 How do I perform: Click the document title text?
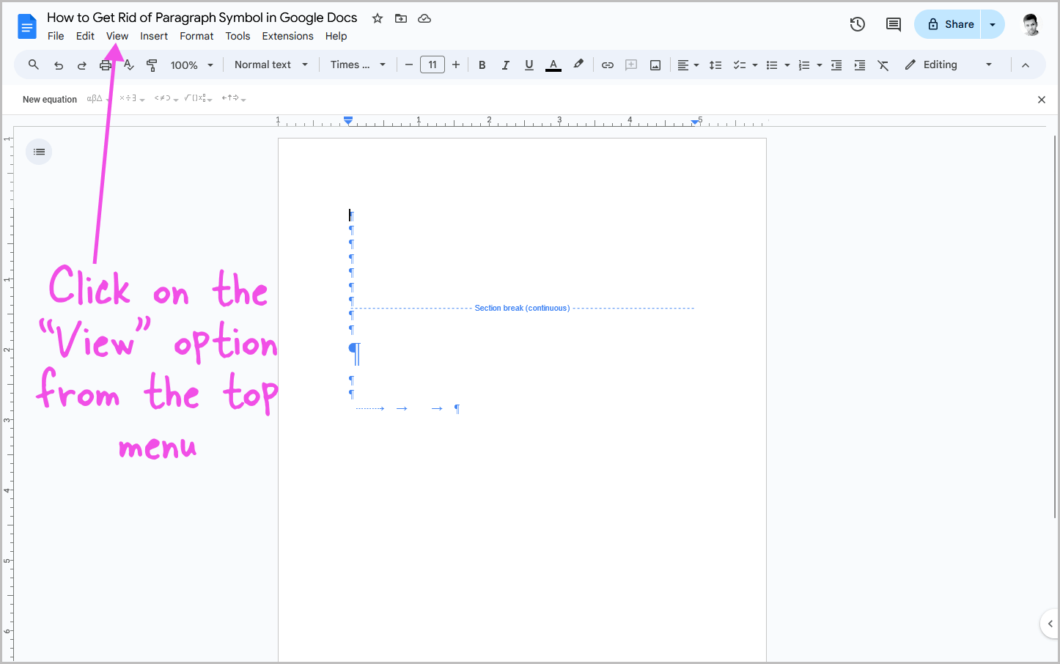tap(201, 18)
